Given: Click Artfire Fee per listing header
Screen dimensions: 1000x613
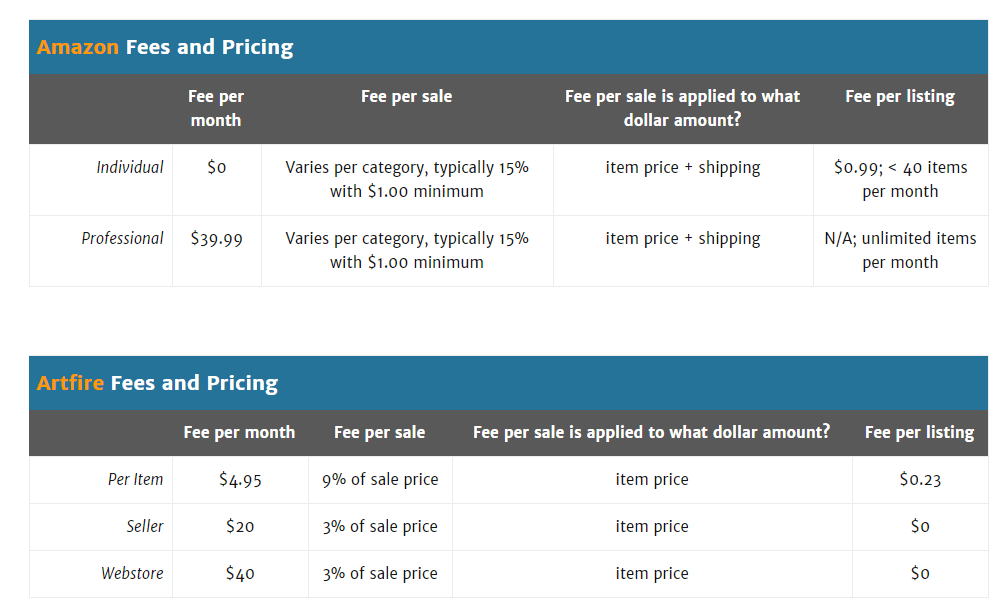Looking at the screenshot, I should click(919, 432).
